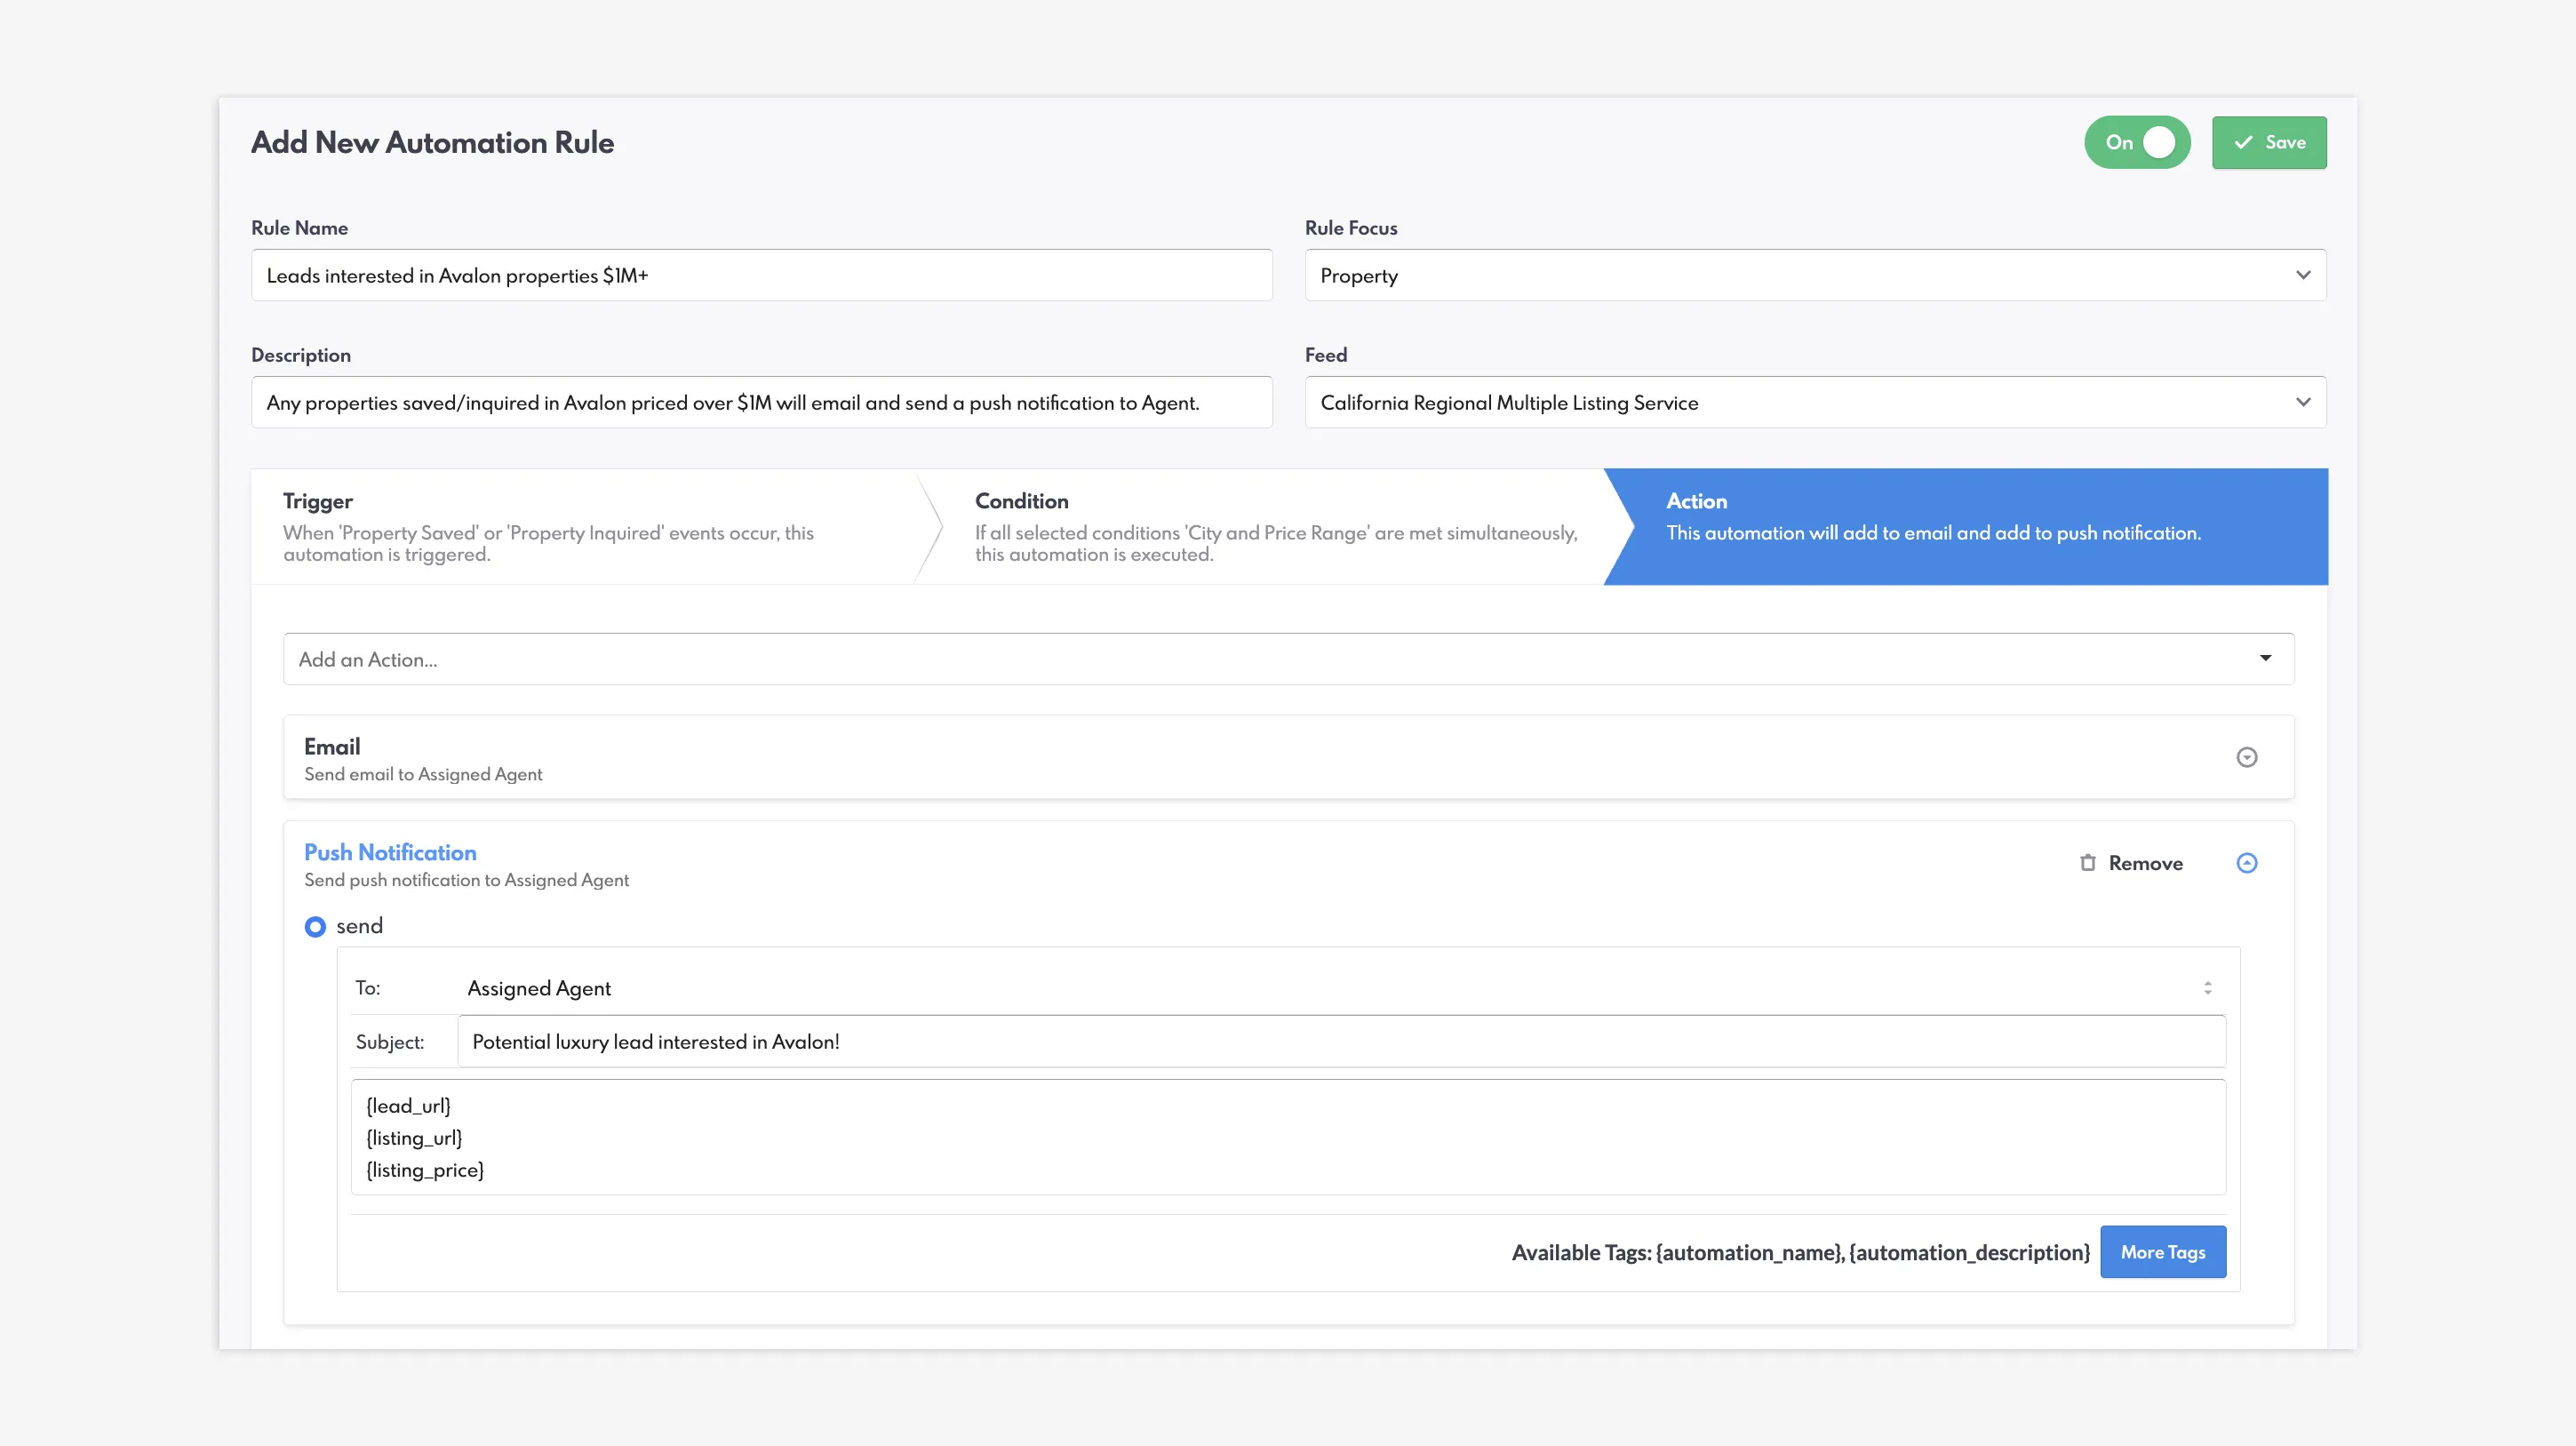Open the Rule Focus dropdown

pos(1815,275)
